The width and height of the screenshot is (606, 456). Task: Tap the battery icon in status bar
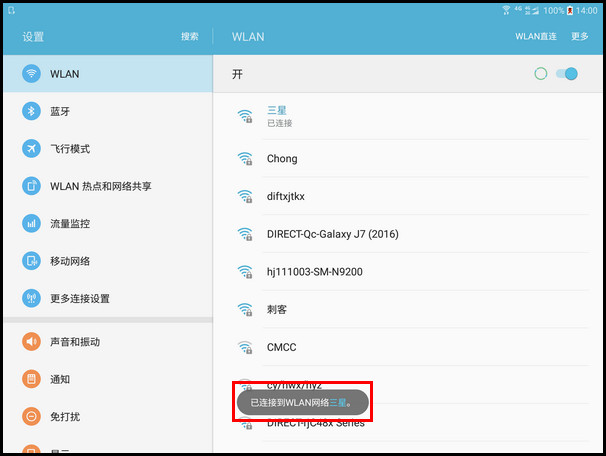570,10
